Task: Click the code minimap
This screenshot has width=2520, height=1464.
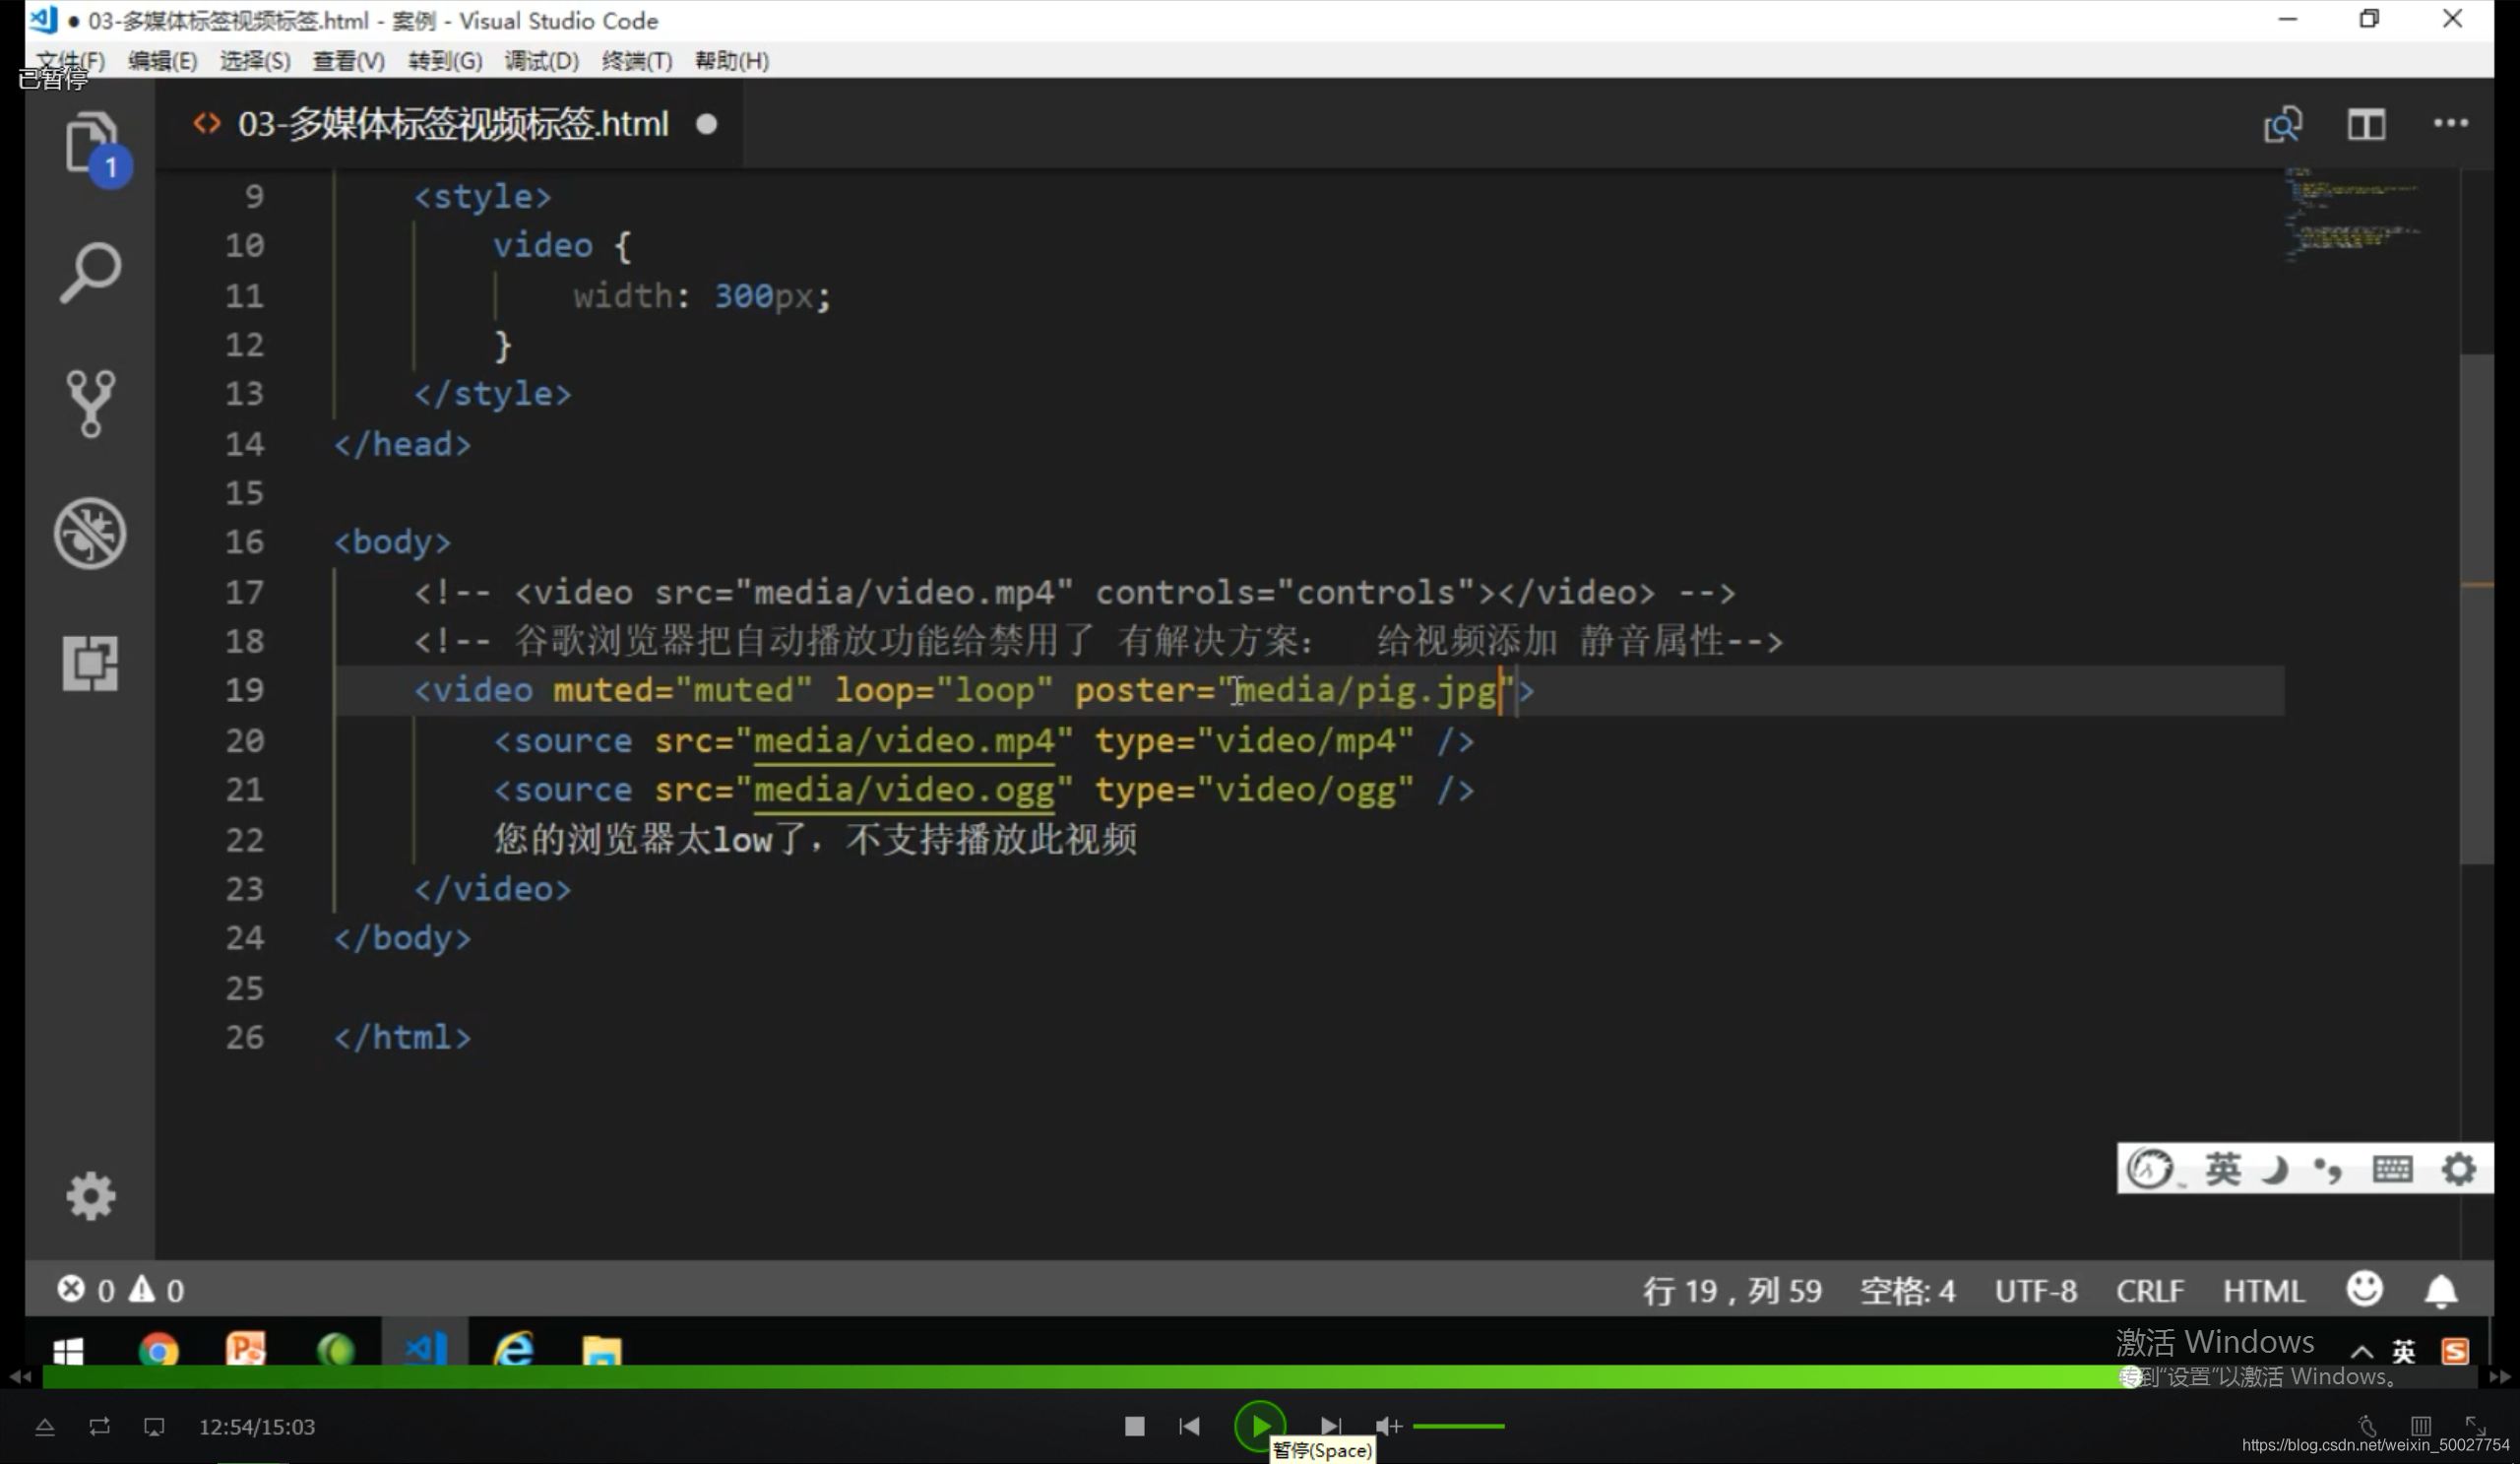Action: pyautogui.click(x=2354, y=215)
